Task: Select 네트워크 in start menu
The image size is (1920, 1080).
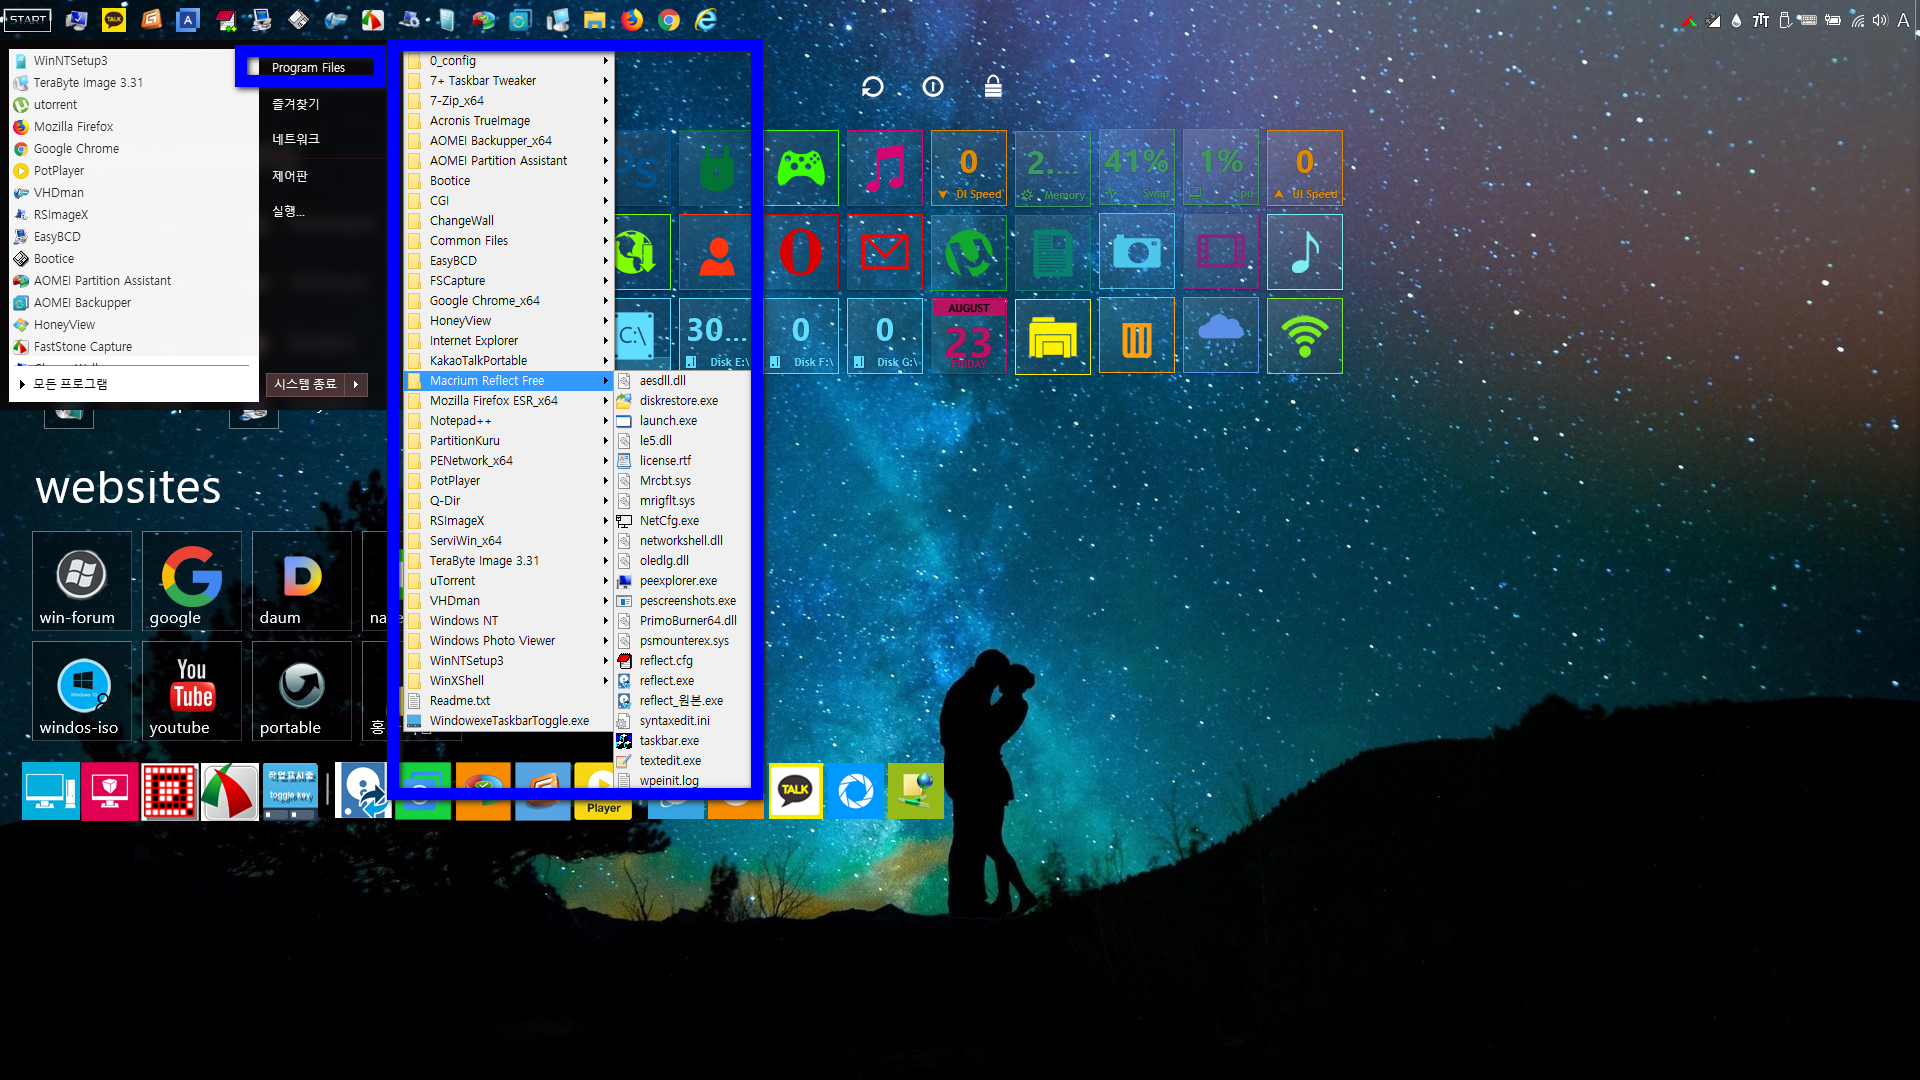Action: point(296,139)
